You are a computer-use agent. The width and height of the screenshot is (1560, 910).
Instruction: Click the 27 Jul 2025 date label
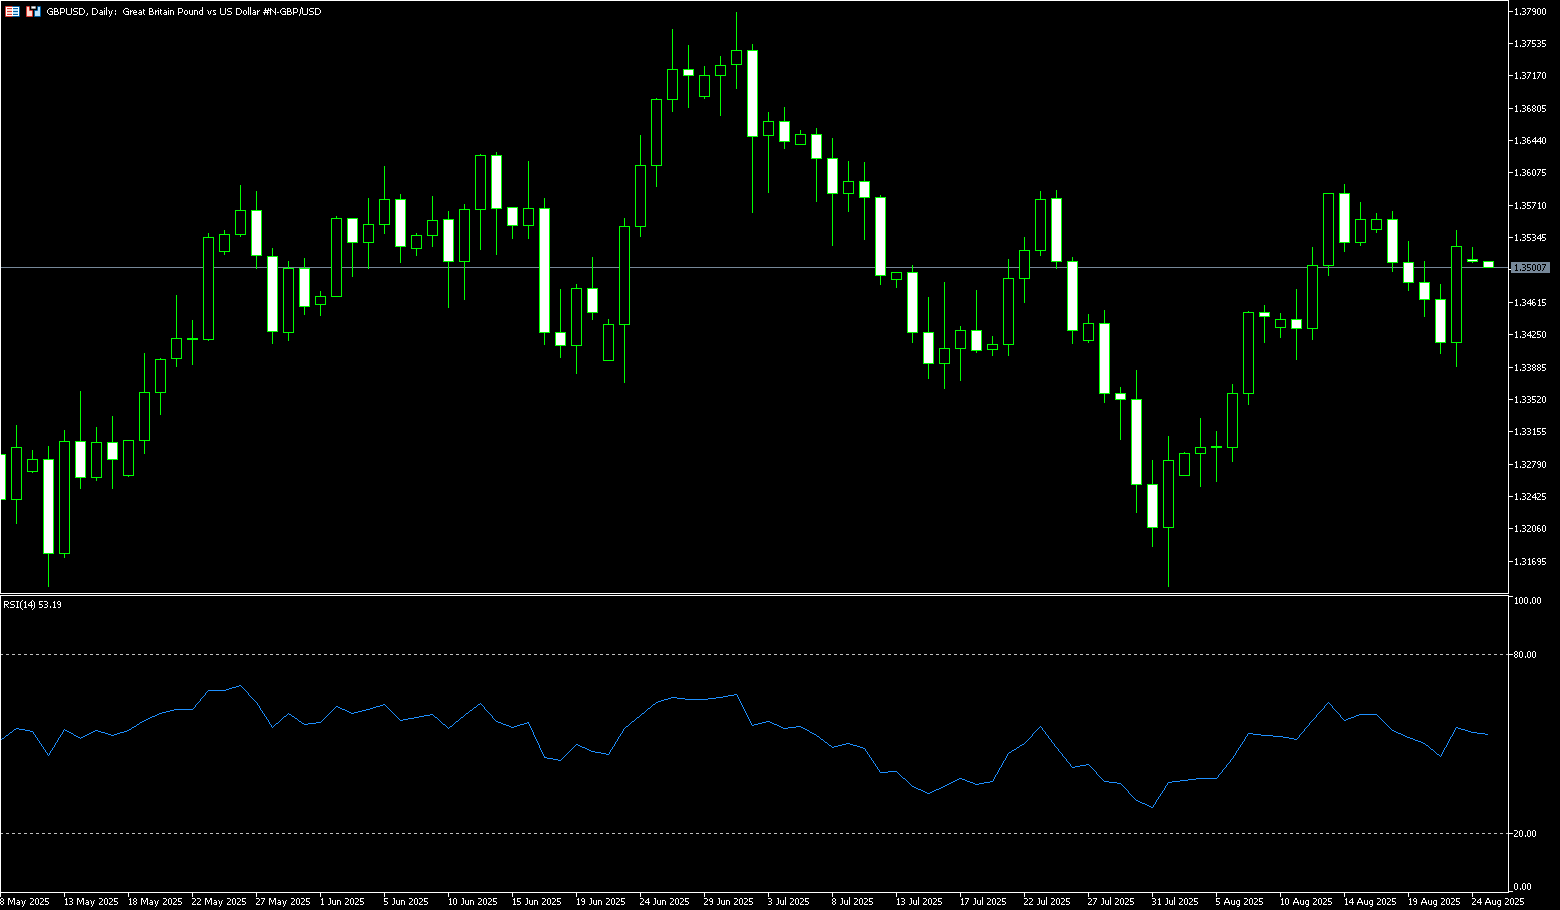click(1111, 902)
